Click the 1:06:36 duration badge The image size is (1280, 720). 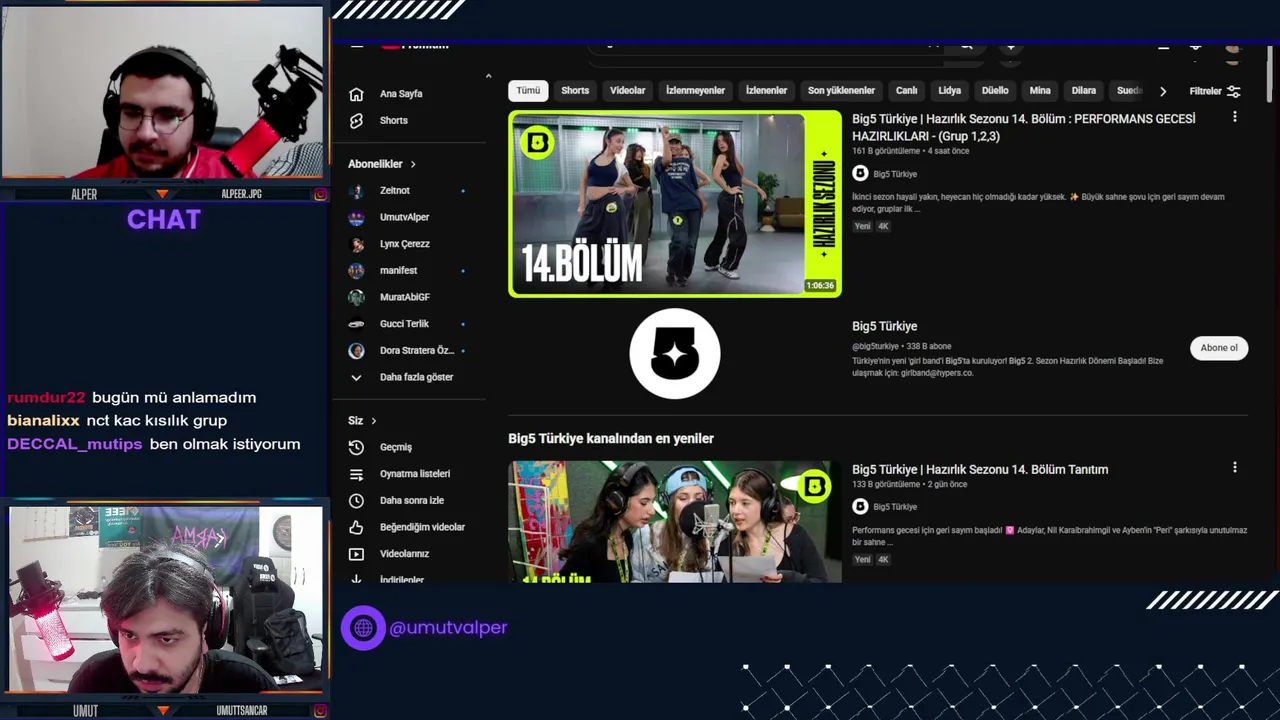820,286
